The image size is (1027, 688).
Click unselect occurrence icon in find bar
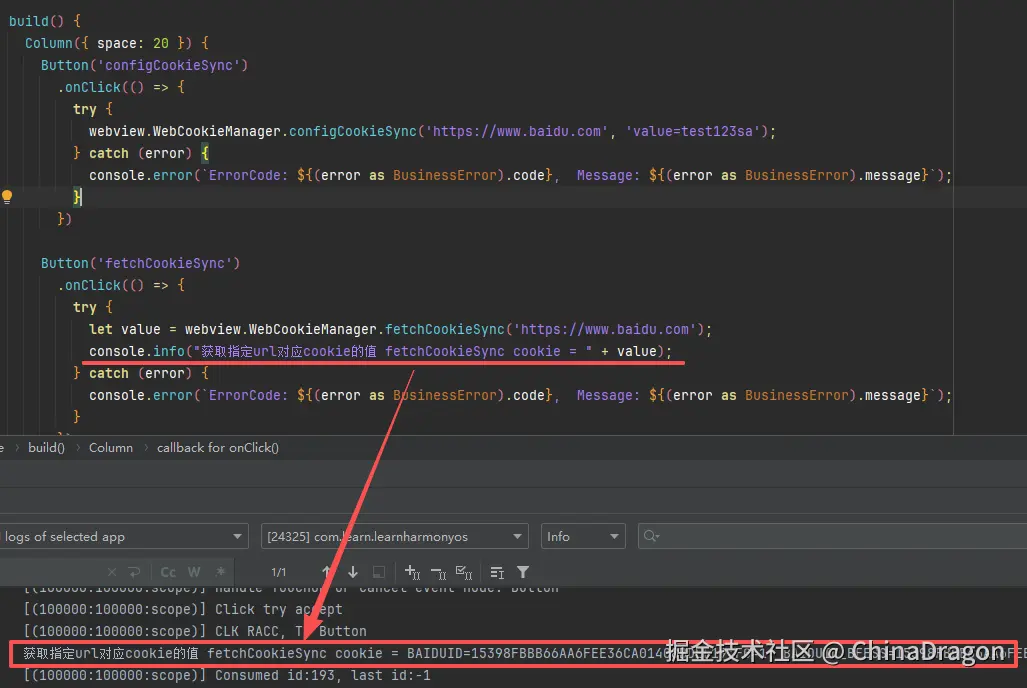[438, 572]
